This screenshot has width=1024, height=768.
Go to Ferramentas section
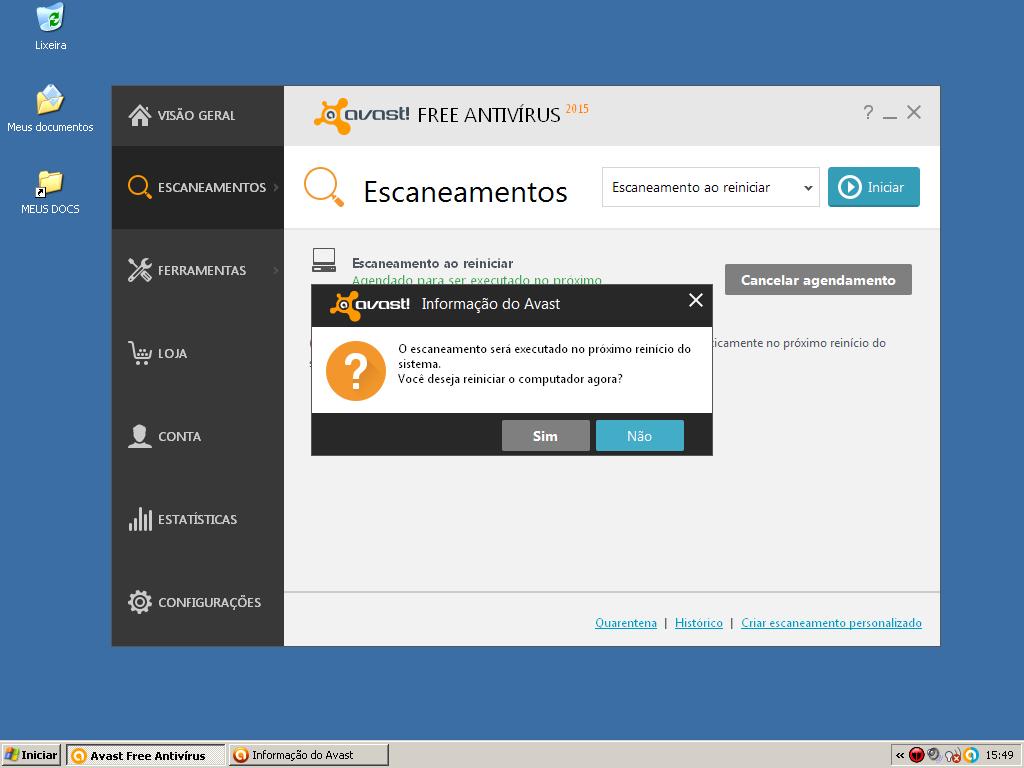[x=197, y=270]
